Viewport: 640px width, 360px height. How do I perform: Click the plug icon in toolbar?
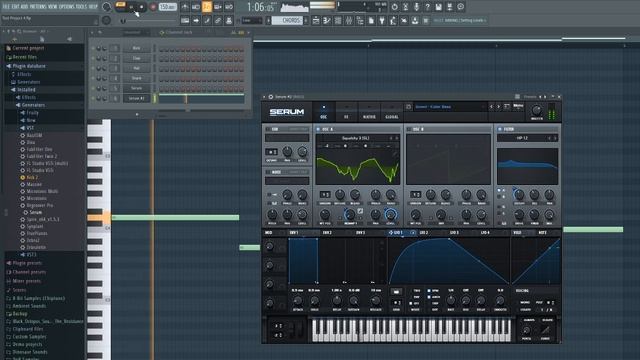point(382,20)
